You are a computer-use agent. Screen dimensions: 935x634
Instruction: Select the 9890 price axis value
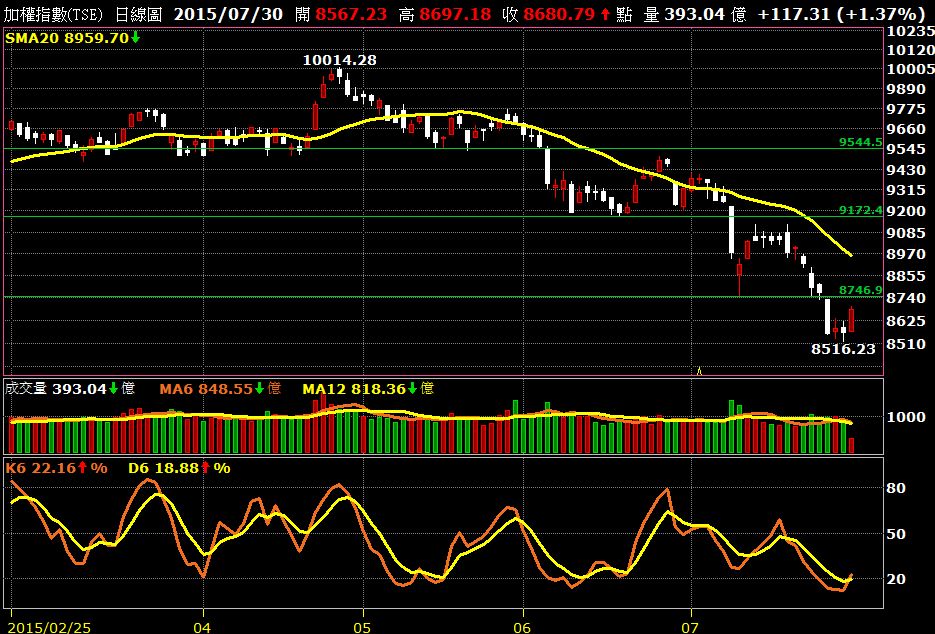pyautogui.click(x=906, y=89)
